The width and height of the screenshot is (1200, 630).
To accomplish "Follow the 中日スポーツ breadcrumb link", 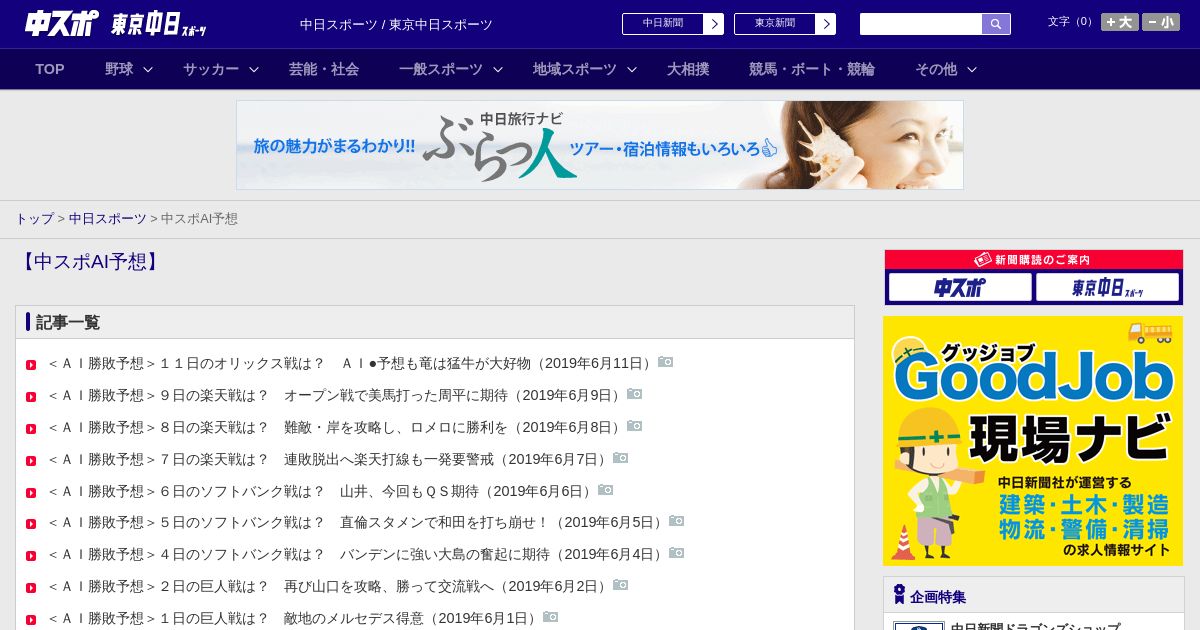I will (108, 218).
